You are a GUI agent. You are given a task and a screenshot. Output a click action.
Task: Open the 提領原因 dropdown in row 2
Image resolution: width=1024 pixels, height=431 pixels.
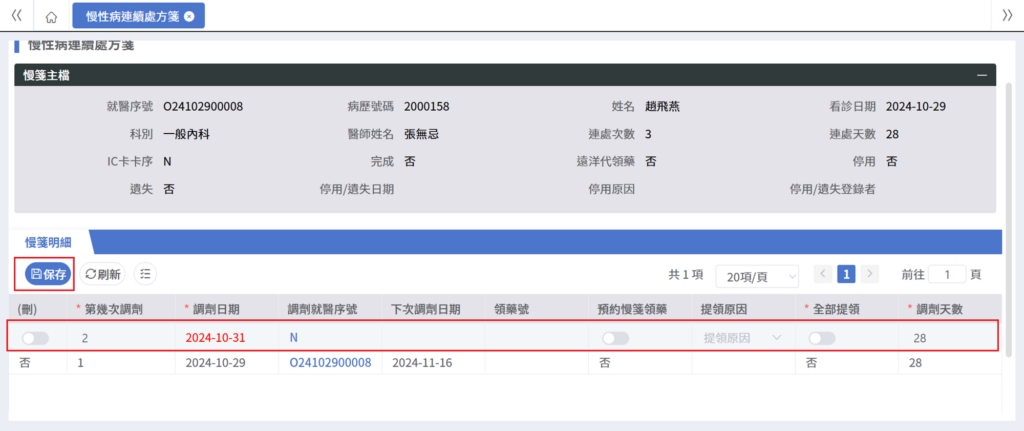pos(743,338)
